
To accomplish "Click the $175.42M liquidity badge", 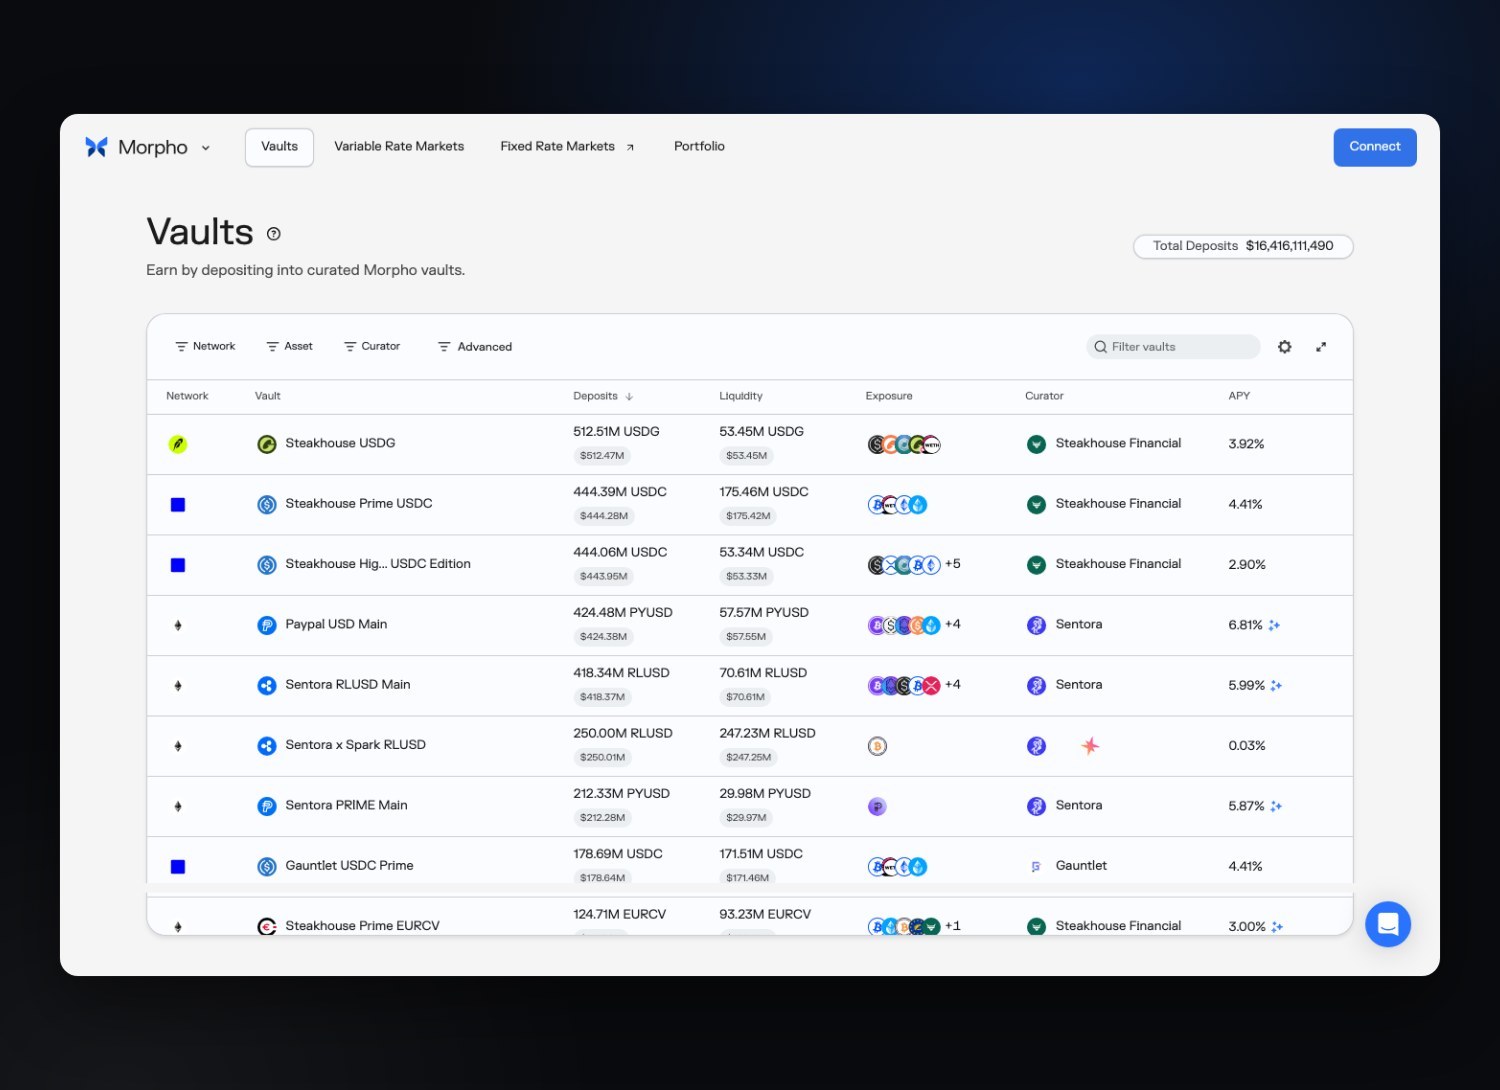I will tap(748, 516).
